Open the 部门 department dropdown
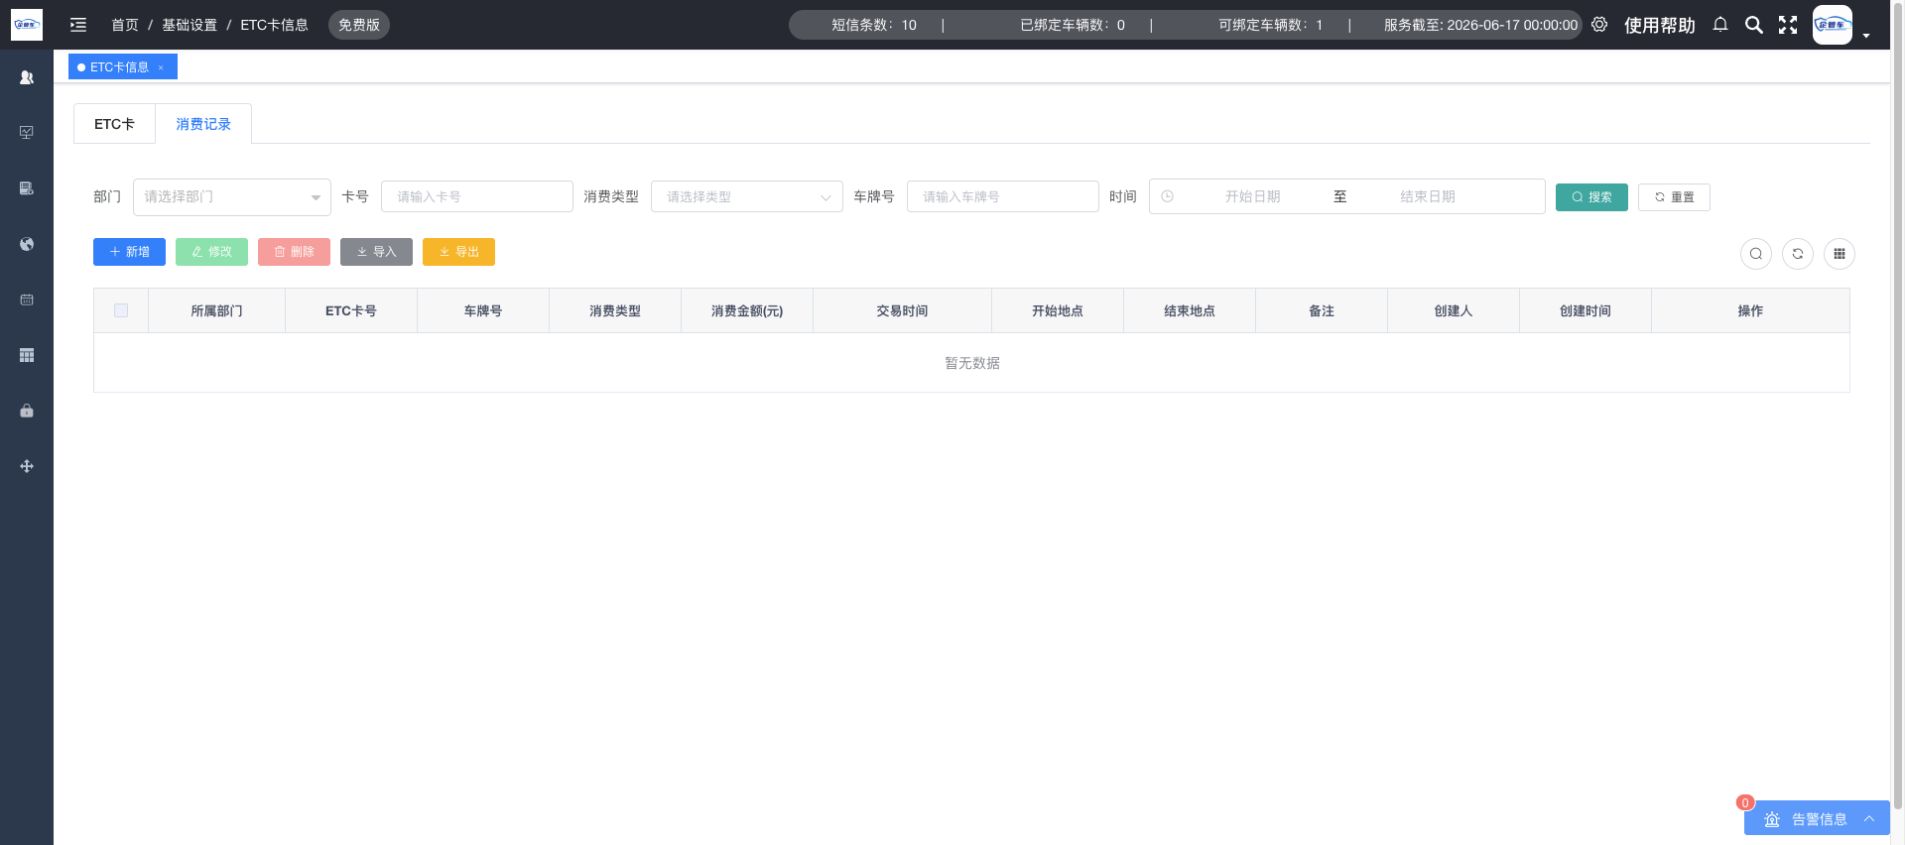 click(x=232, y=197)
